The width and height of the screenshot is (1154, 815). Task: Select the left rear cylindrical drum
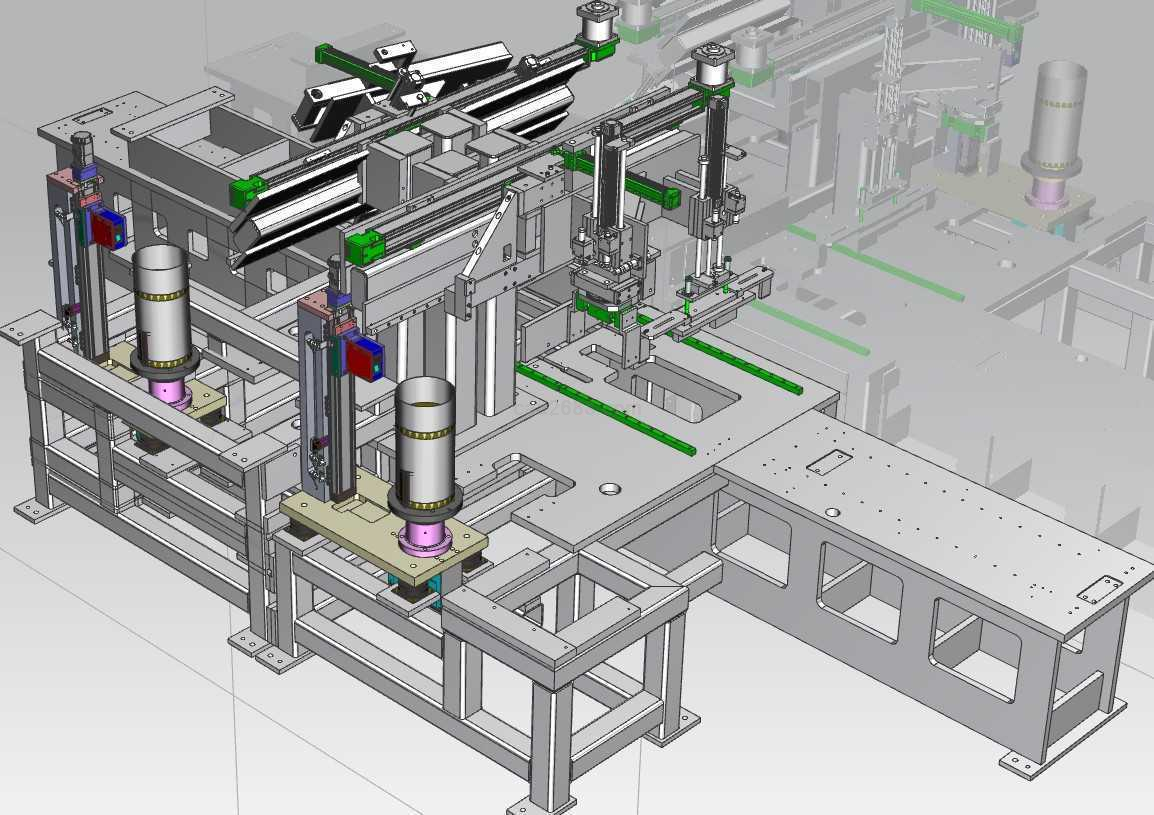161,298
